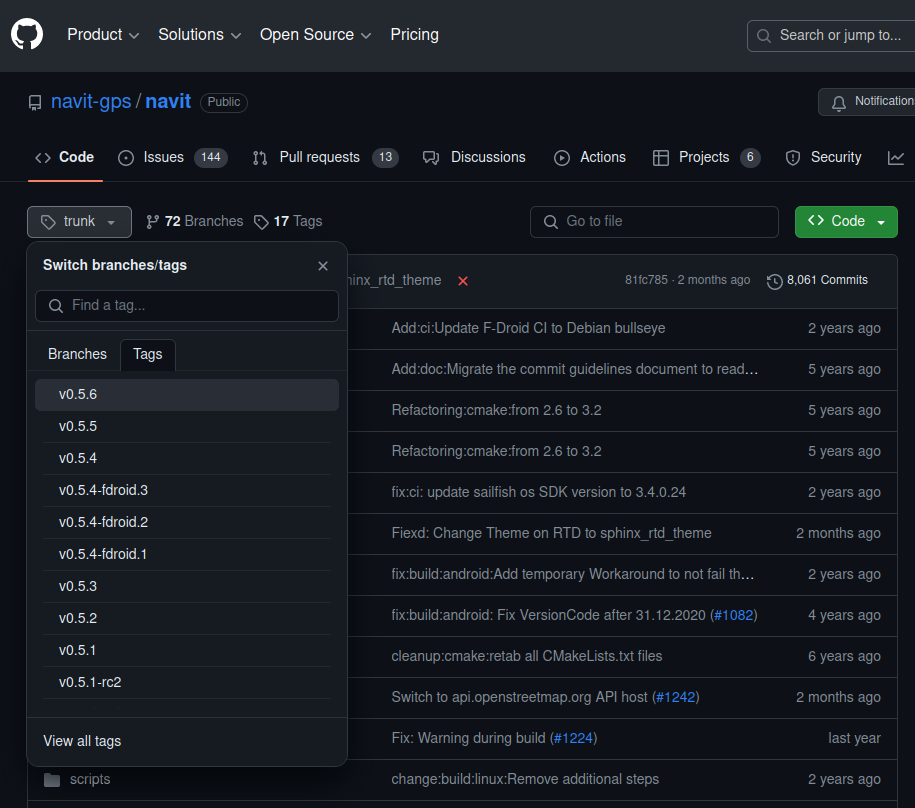The height and width of the screenshot is (808, 915).
Task: Open the scripts folder
Action: [x=90, y=779]
